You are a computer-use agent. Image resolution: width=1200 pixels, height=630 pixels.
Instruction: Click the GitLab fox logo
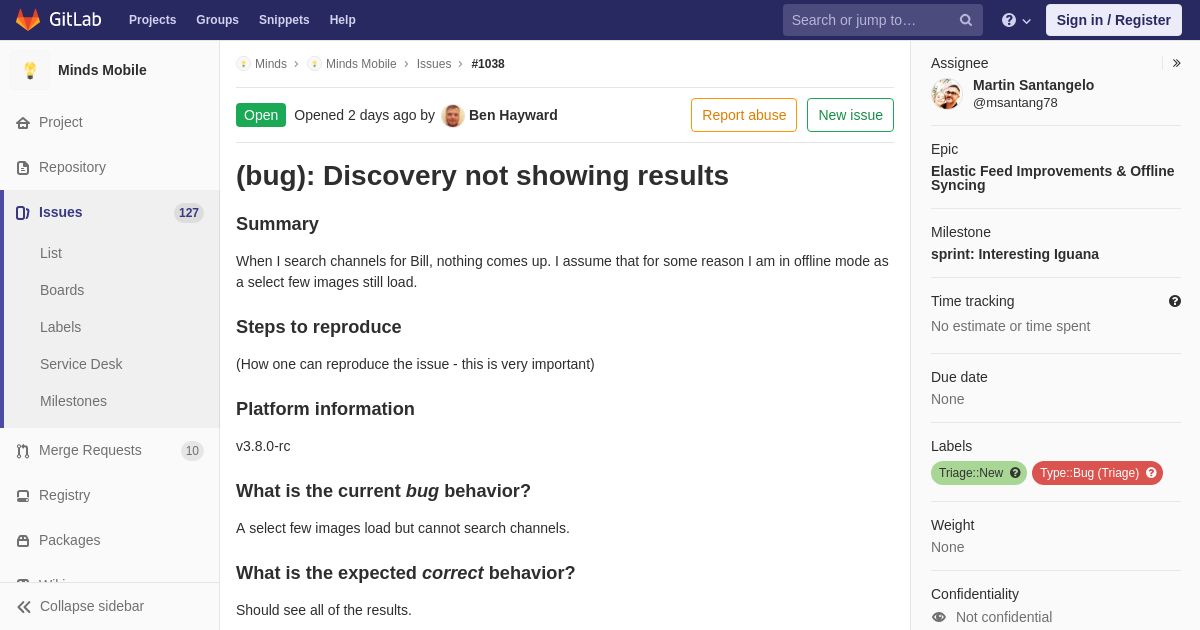tap(28, 20)
